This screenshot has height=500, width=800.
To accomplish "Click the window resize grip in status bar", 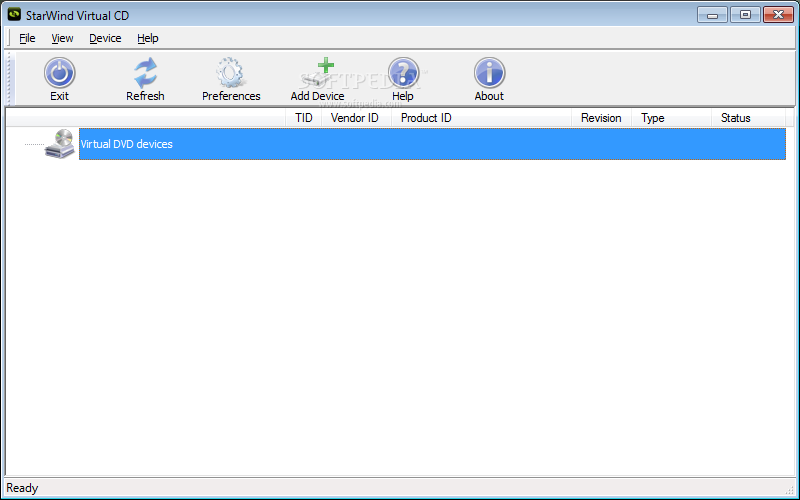I will click(x=790, y=489).
